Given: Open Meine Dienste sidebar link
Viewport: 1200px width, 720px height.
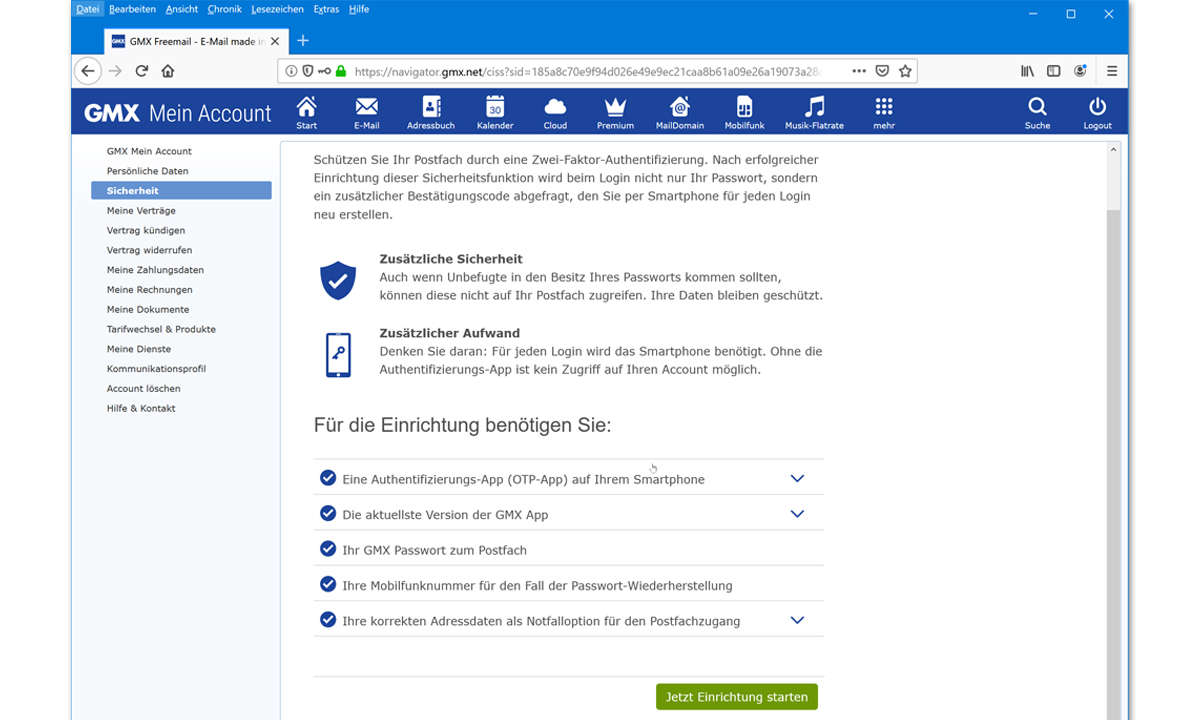Looking at the screenshot, I should point(139,349).
